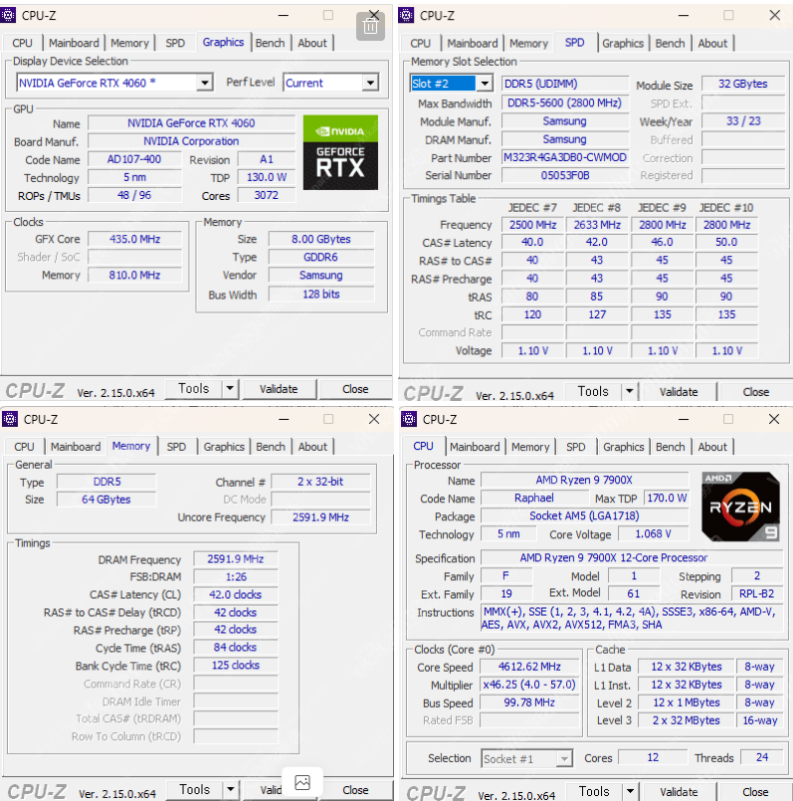Click Validate button in CPU window

point(678,792)
